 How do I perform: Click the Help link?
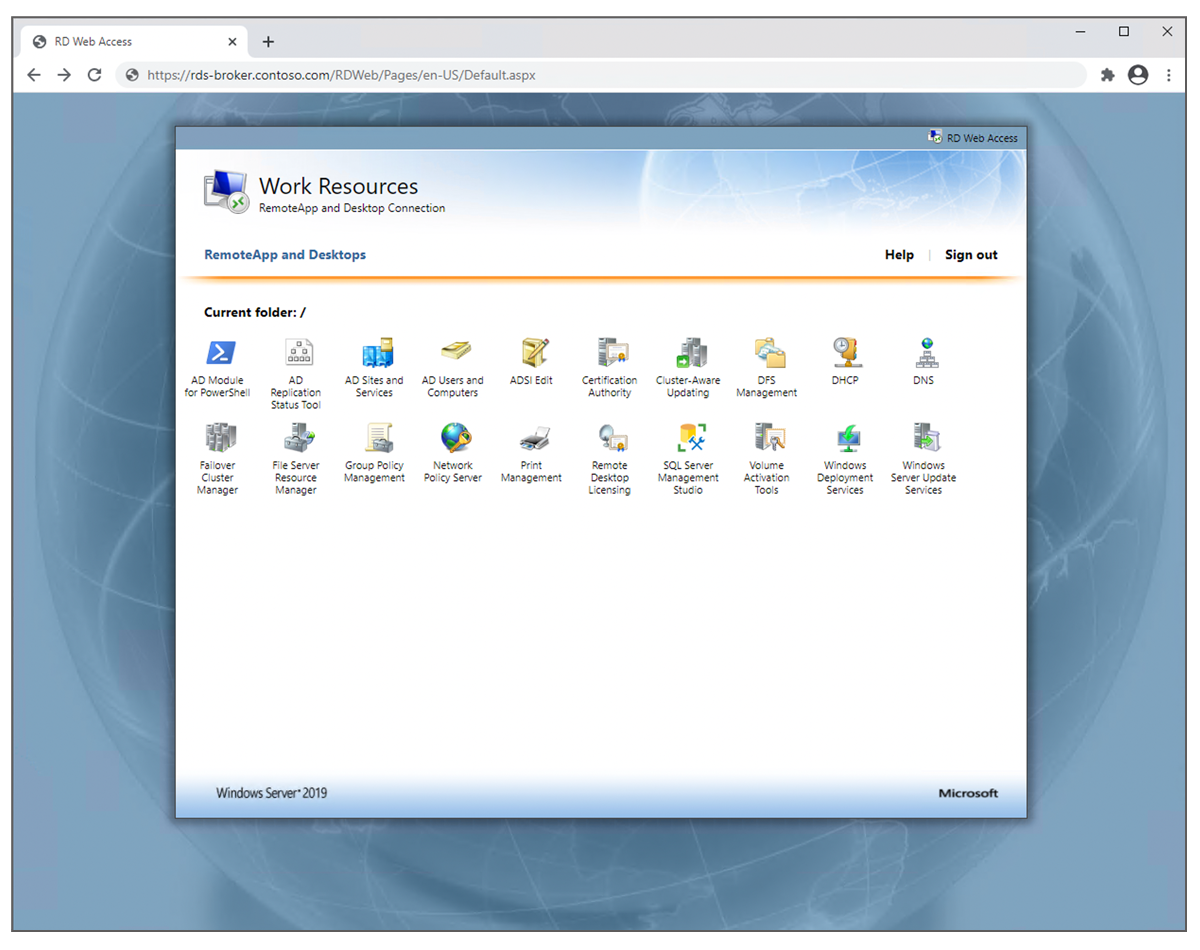899,255
